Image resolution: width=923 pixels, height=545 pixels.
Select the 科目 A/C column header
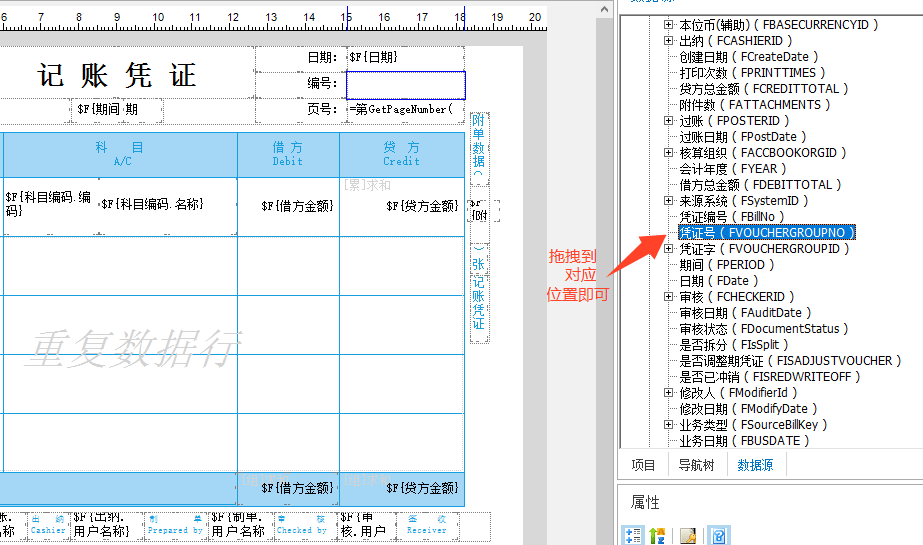point(121,154)
